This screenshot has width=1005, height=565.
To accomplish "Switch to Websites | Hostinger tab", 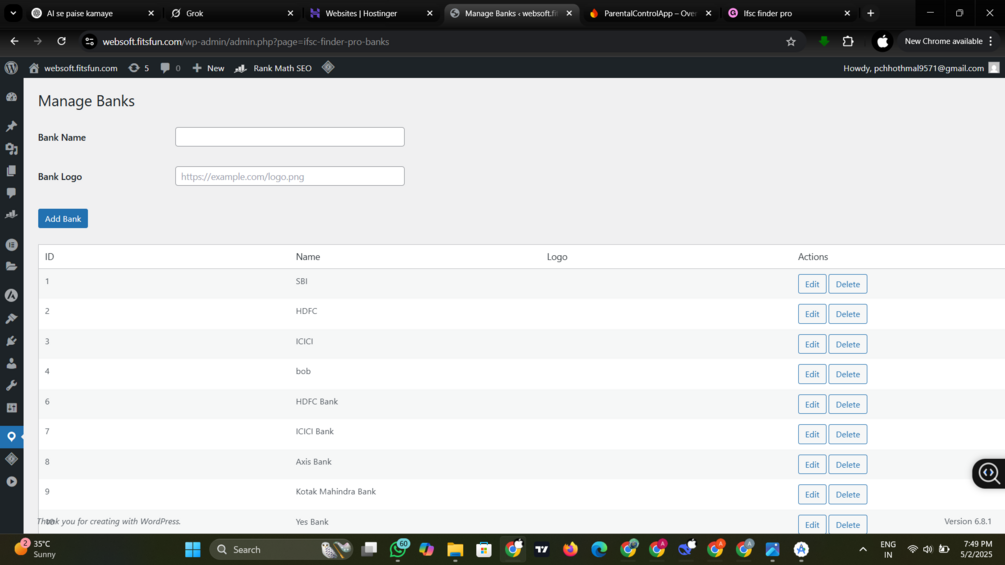I will click(x=372, y=13).
